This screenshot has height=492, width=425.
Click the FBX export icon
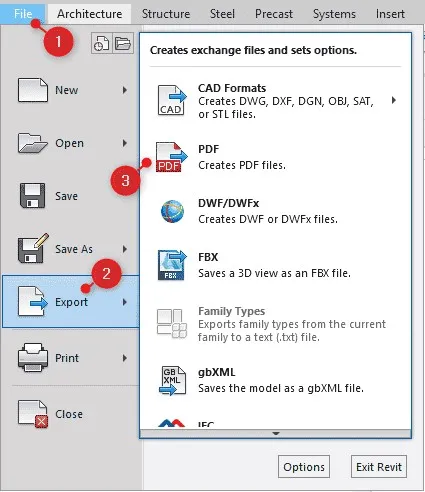coord(172,265)
